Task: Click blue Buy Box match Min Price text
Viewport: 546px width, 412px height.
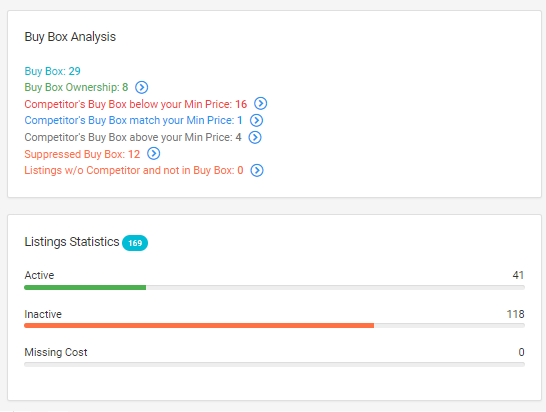Action: click(x=133, y=120)
